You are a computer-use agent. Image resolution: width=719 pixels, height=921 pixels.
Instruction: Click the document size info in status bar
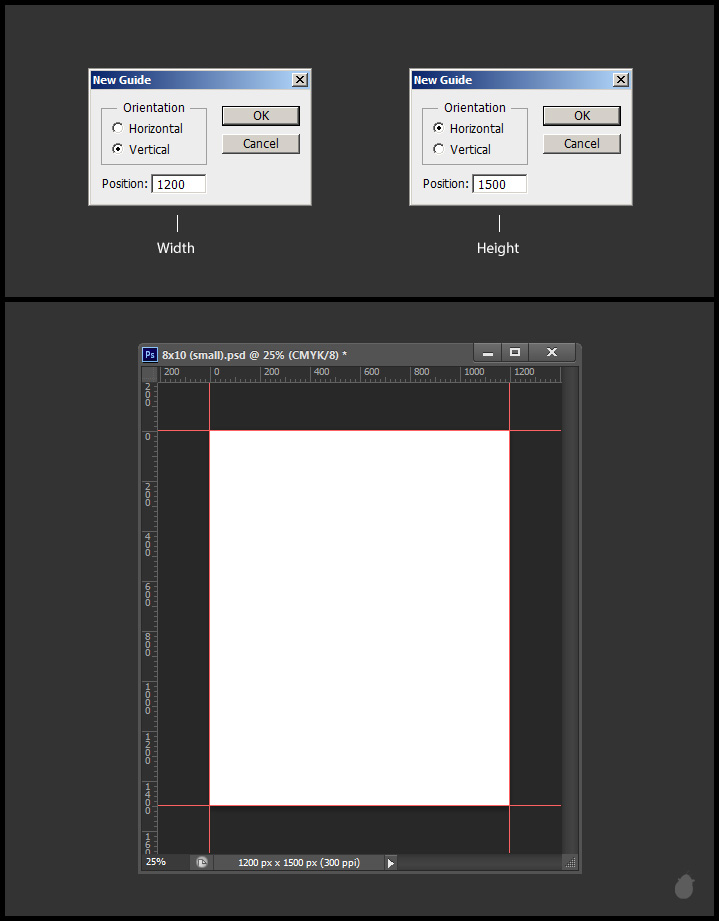(x=298, y=862)
